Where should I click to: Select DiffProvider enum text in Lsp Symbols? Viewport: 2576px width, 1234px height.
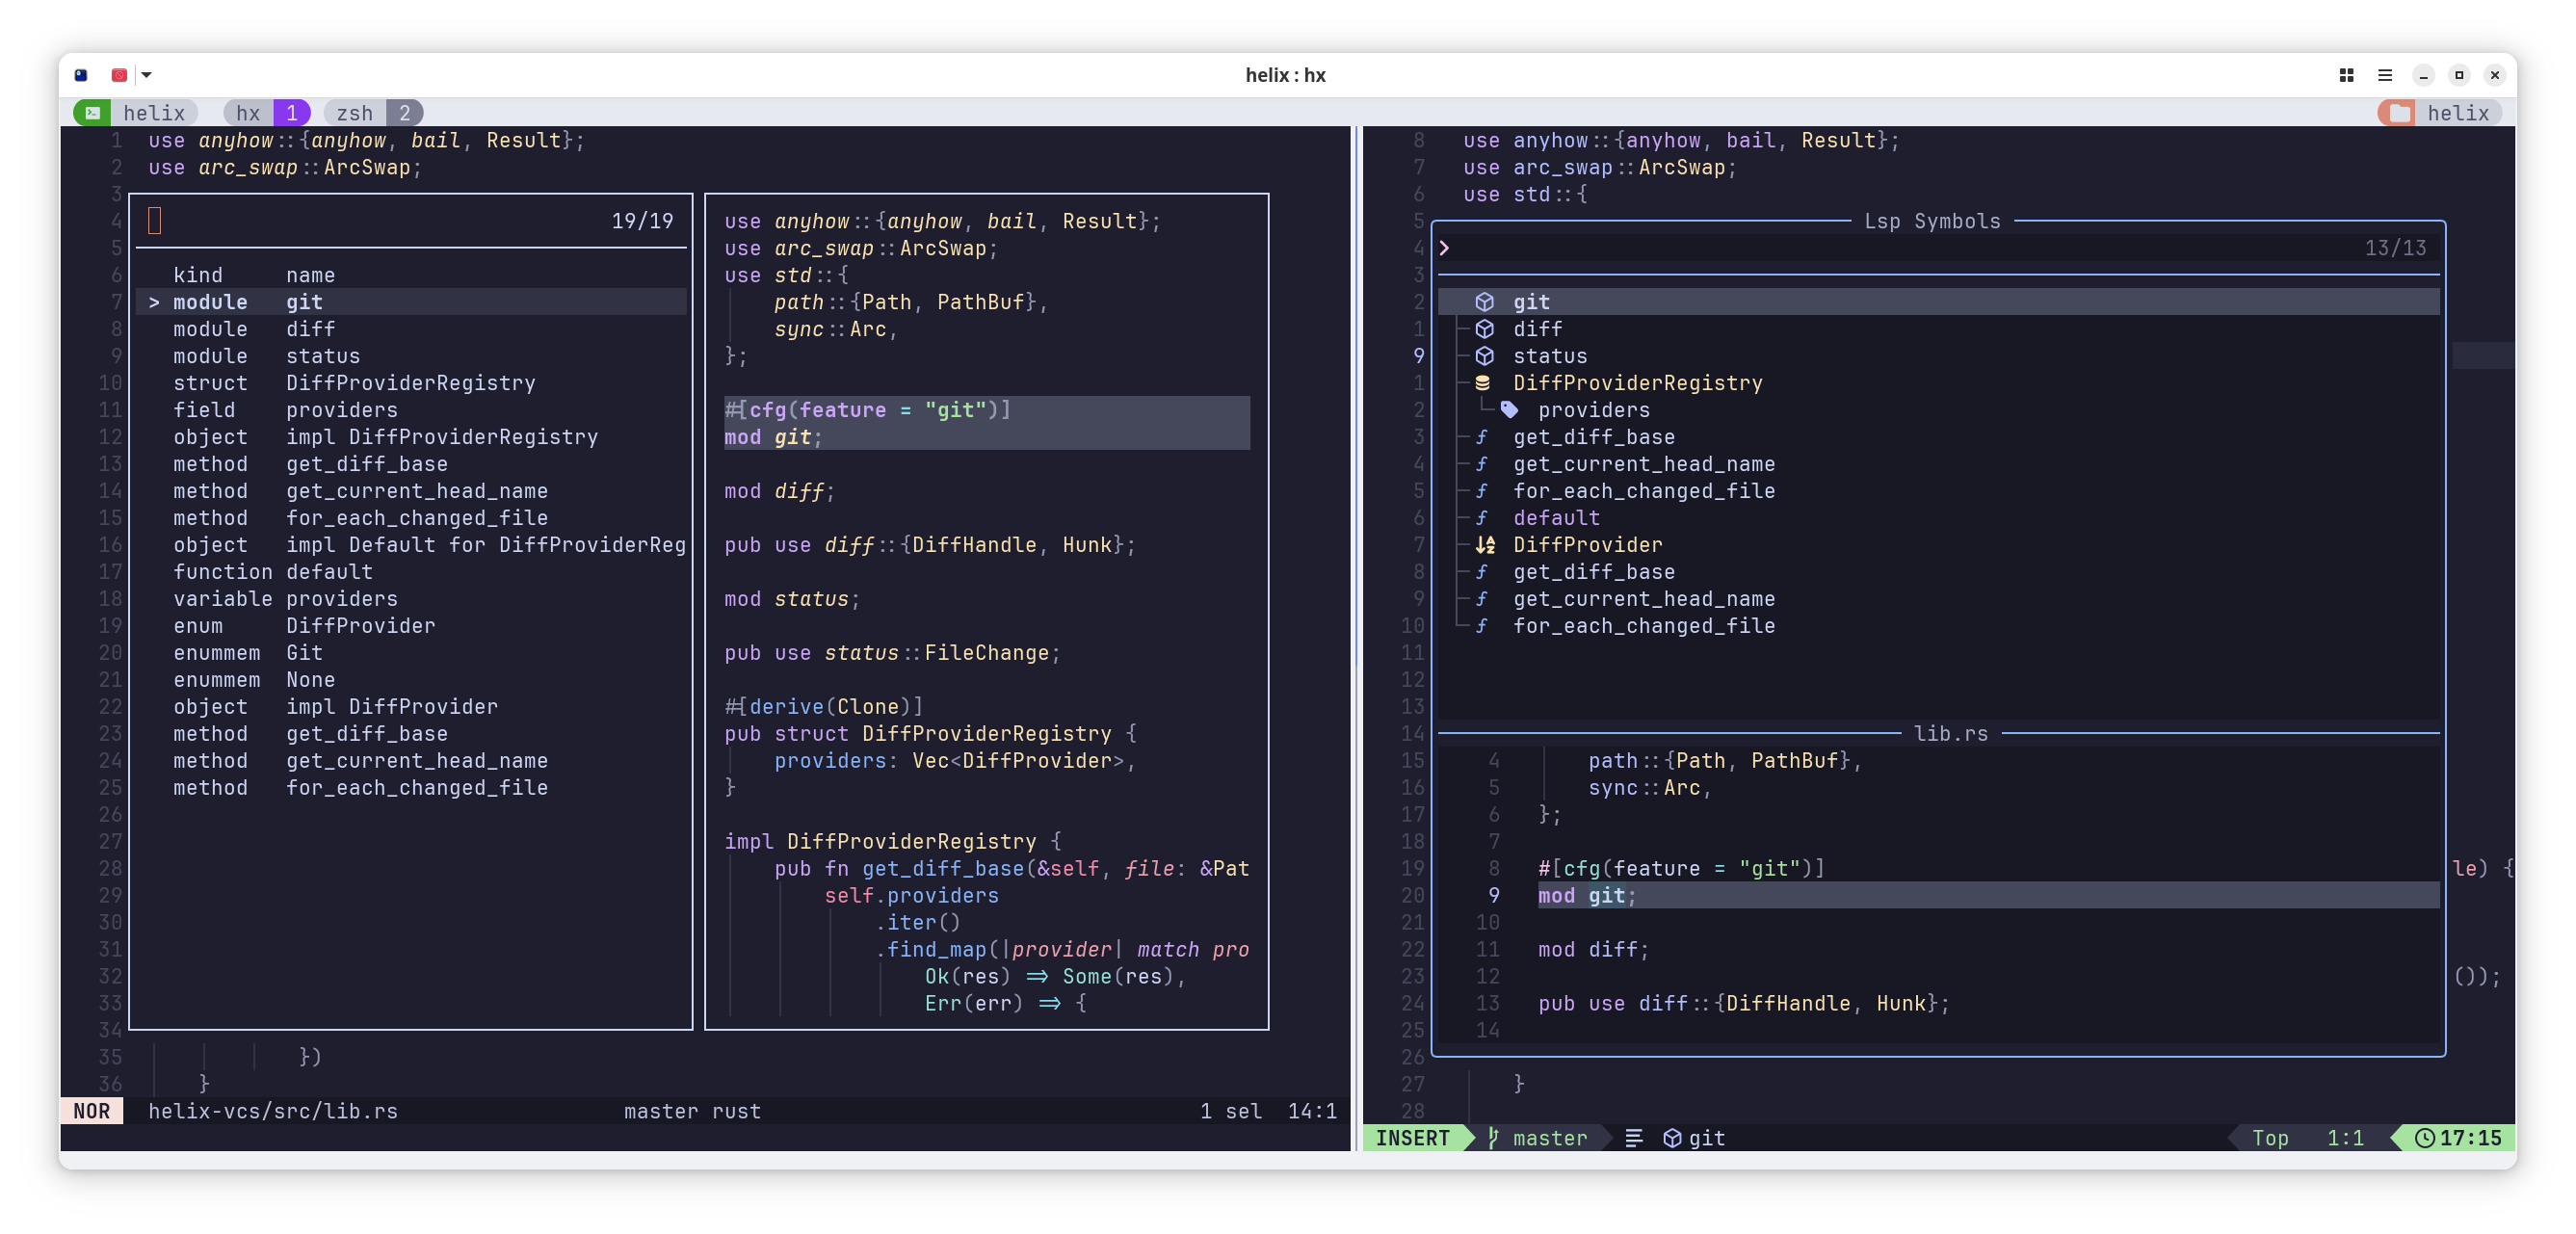[x=1587, y=545]
